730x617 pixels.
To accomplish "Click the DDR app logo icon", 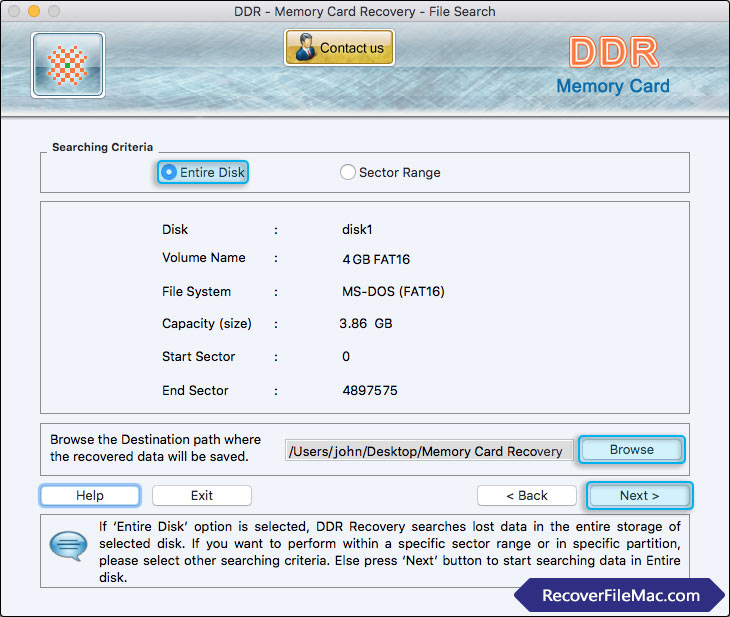I will click(68, 65).
